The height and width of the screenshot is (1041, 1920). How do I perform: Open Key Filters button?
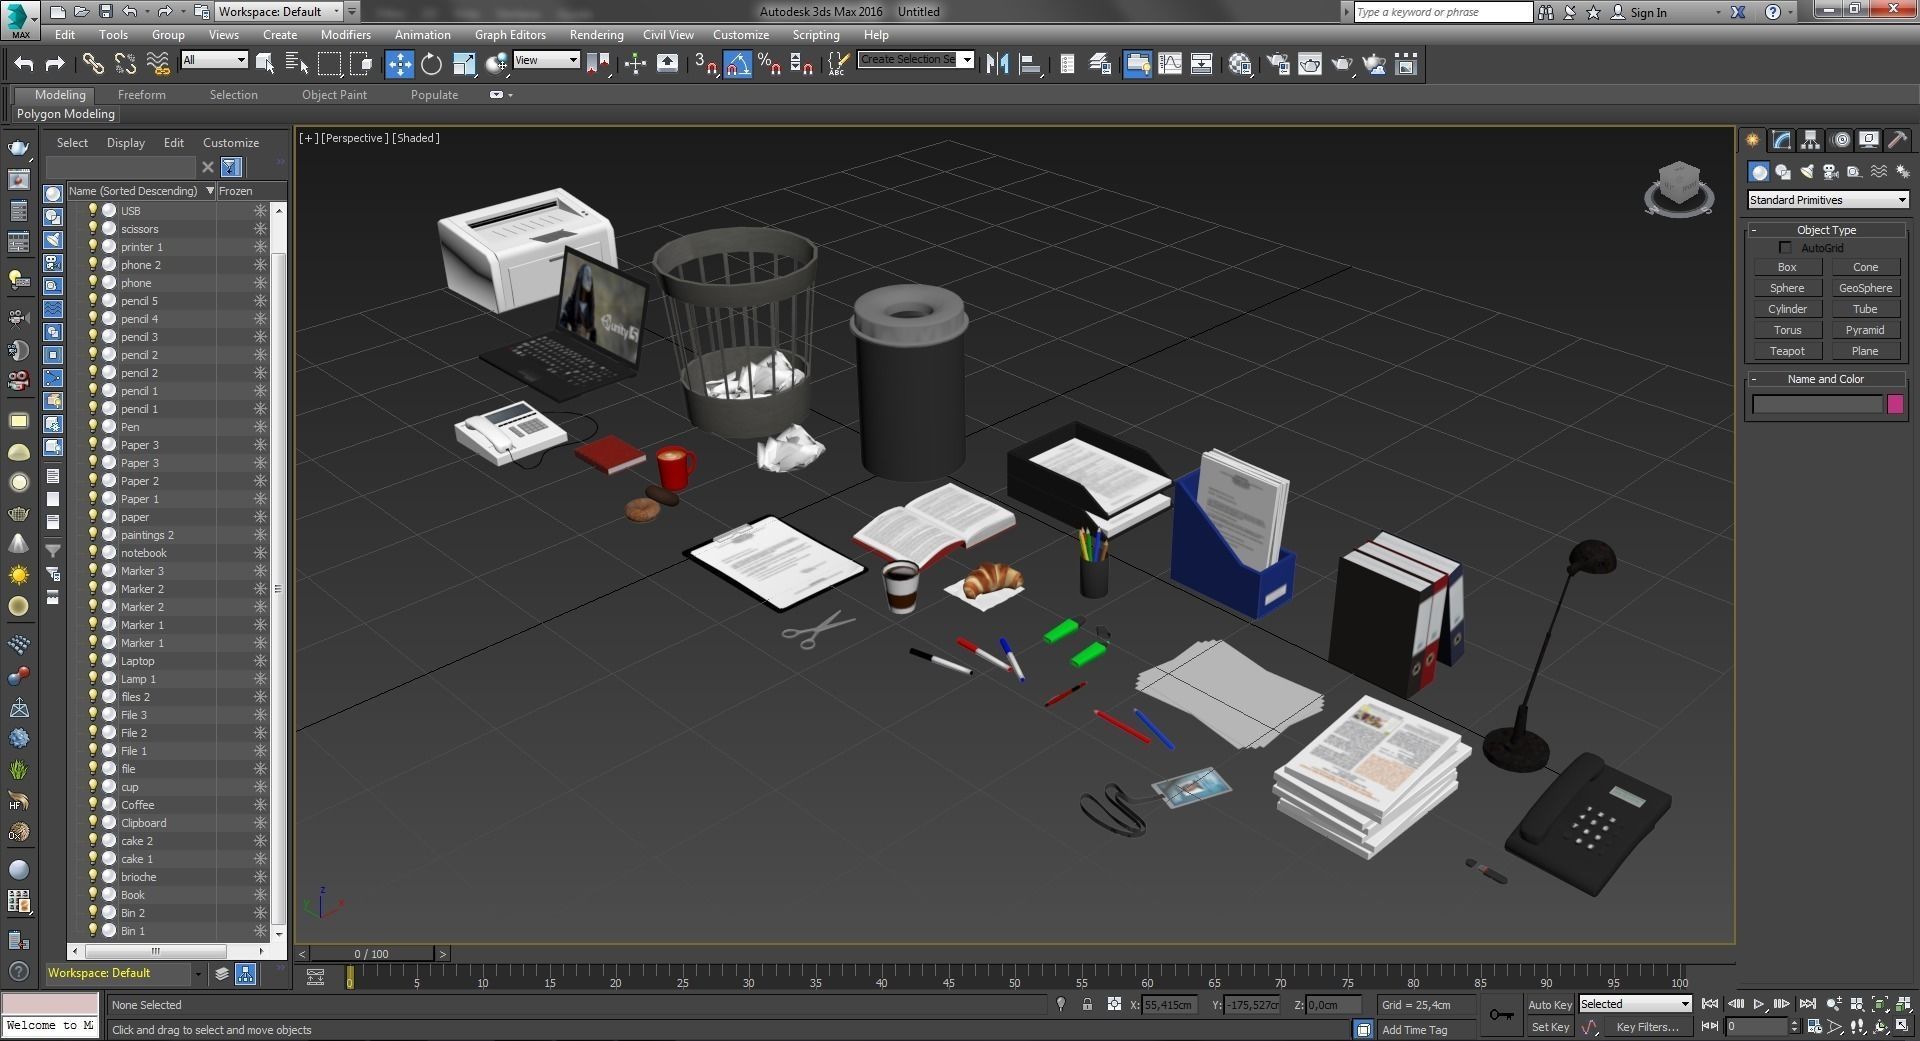point(1647,1027)
